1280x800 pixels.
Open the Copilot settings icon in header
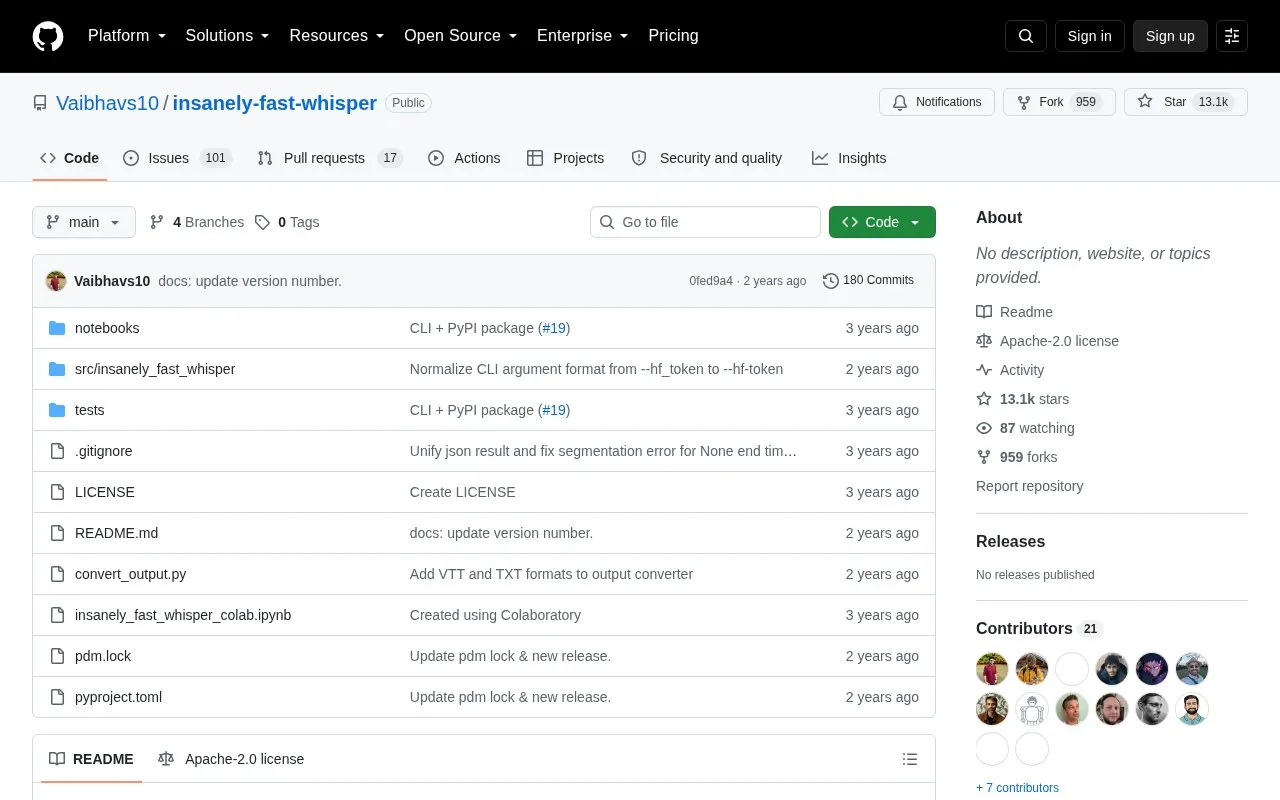tap(1232, 36)
